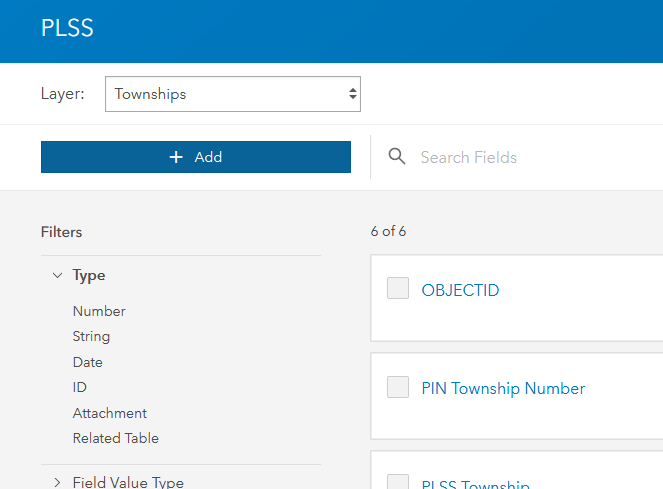The height and width of the screenshot is (489, 663).
Task: Click the '6 of 6' count text
Action: (388, 231)
